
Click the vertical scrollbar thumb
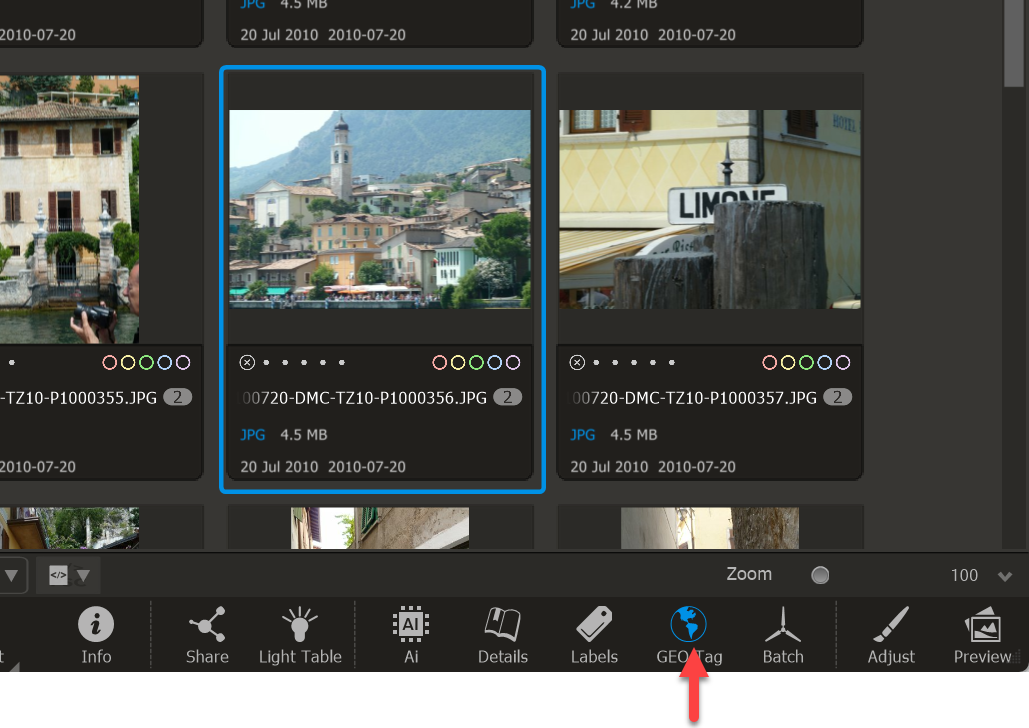coord(1014,43)
